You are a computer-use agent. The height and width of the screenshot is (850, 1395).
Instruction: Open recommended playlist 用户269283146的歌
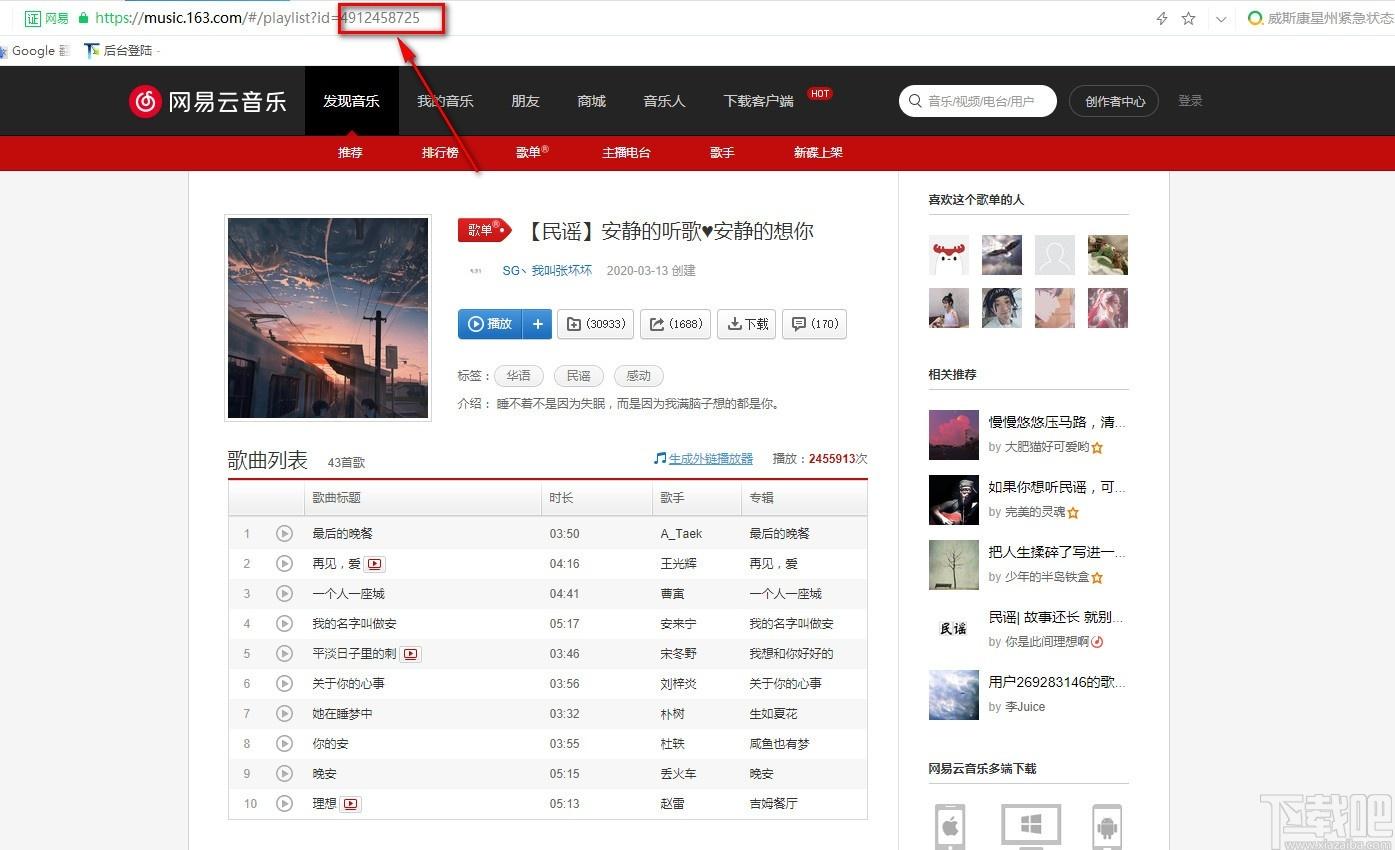pos(1057,682)
